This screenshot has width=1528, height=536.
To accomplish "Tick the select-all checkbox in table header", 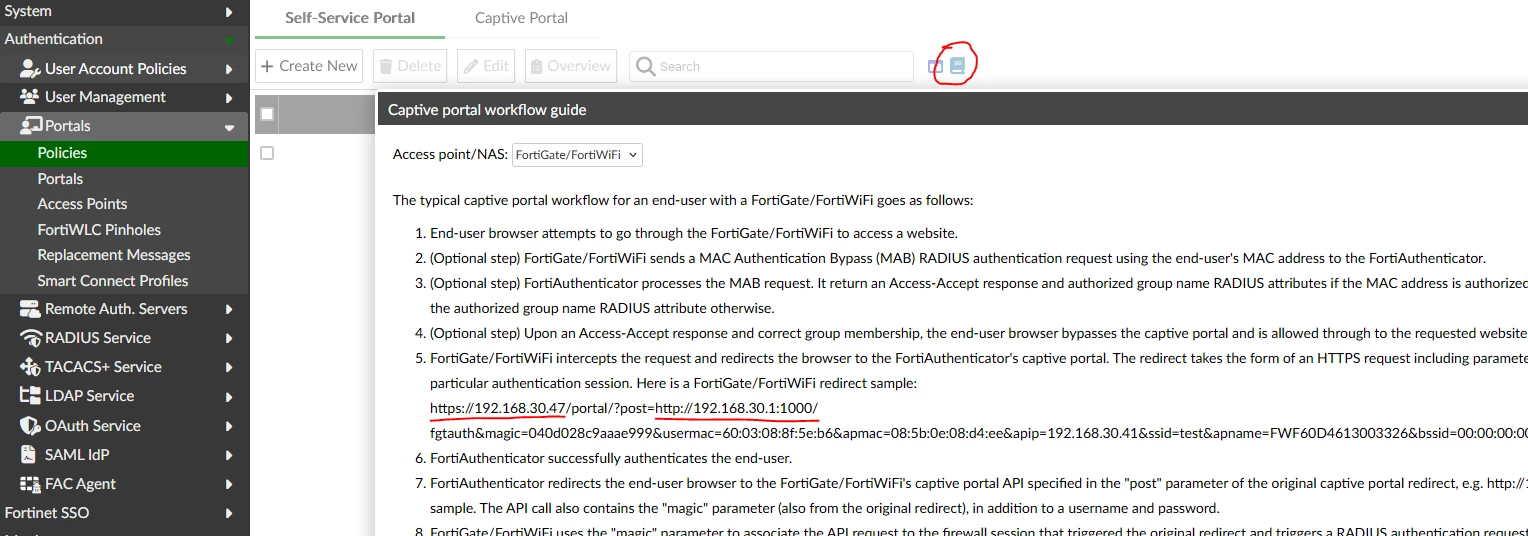I will tap(267, 114).
